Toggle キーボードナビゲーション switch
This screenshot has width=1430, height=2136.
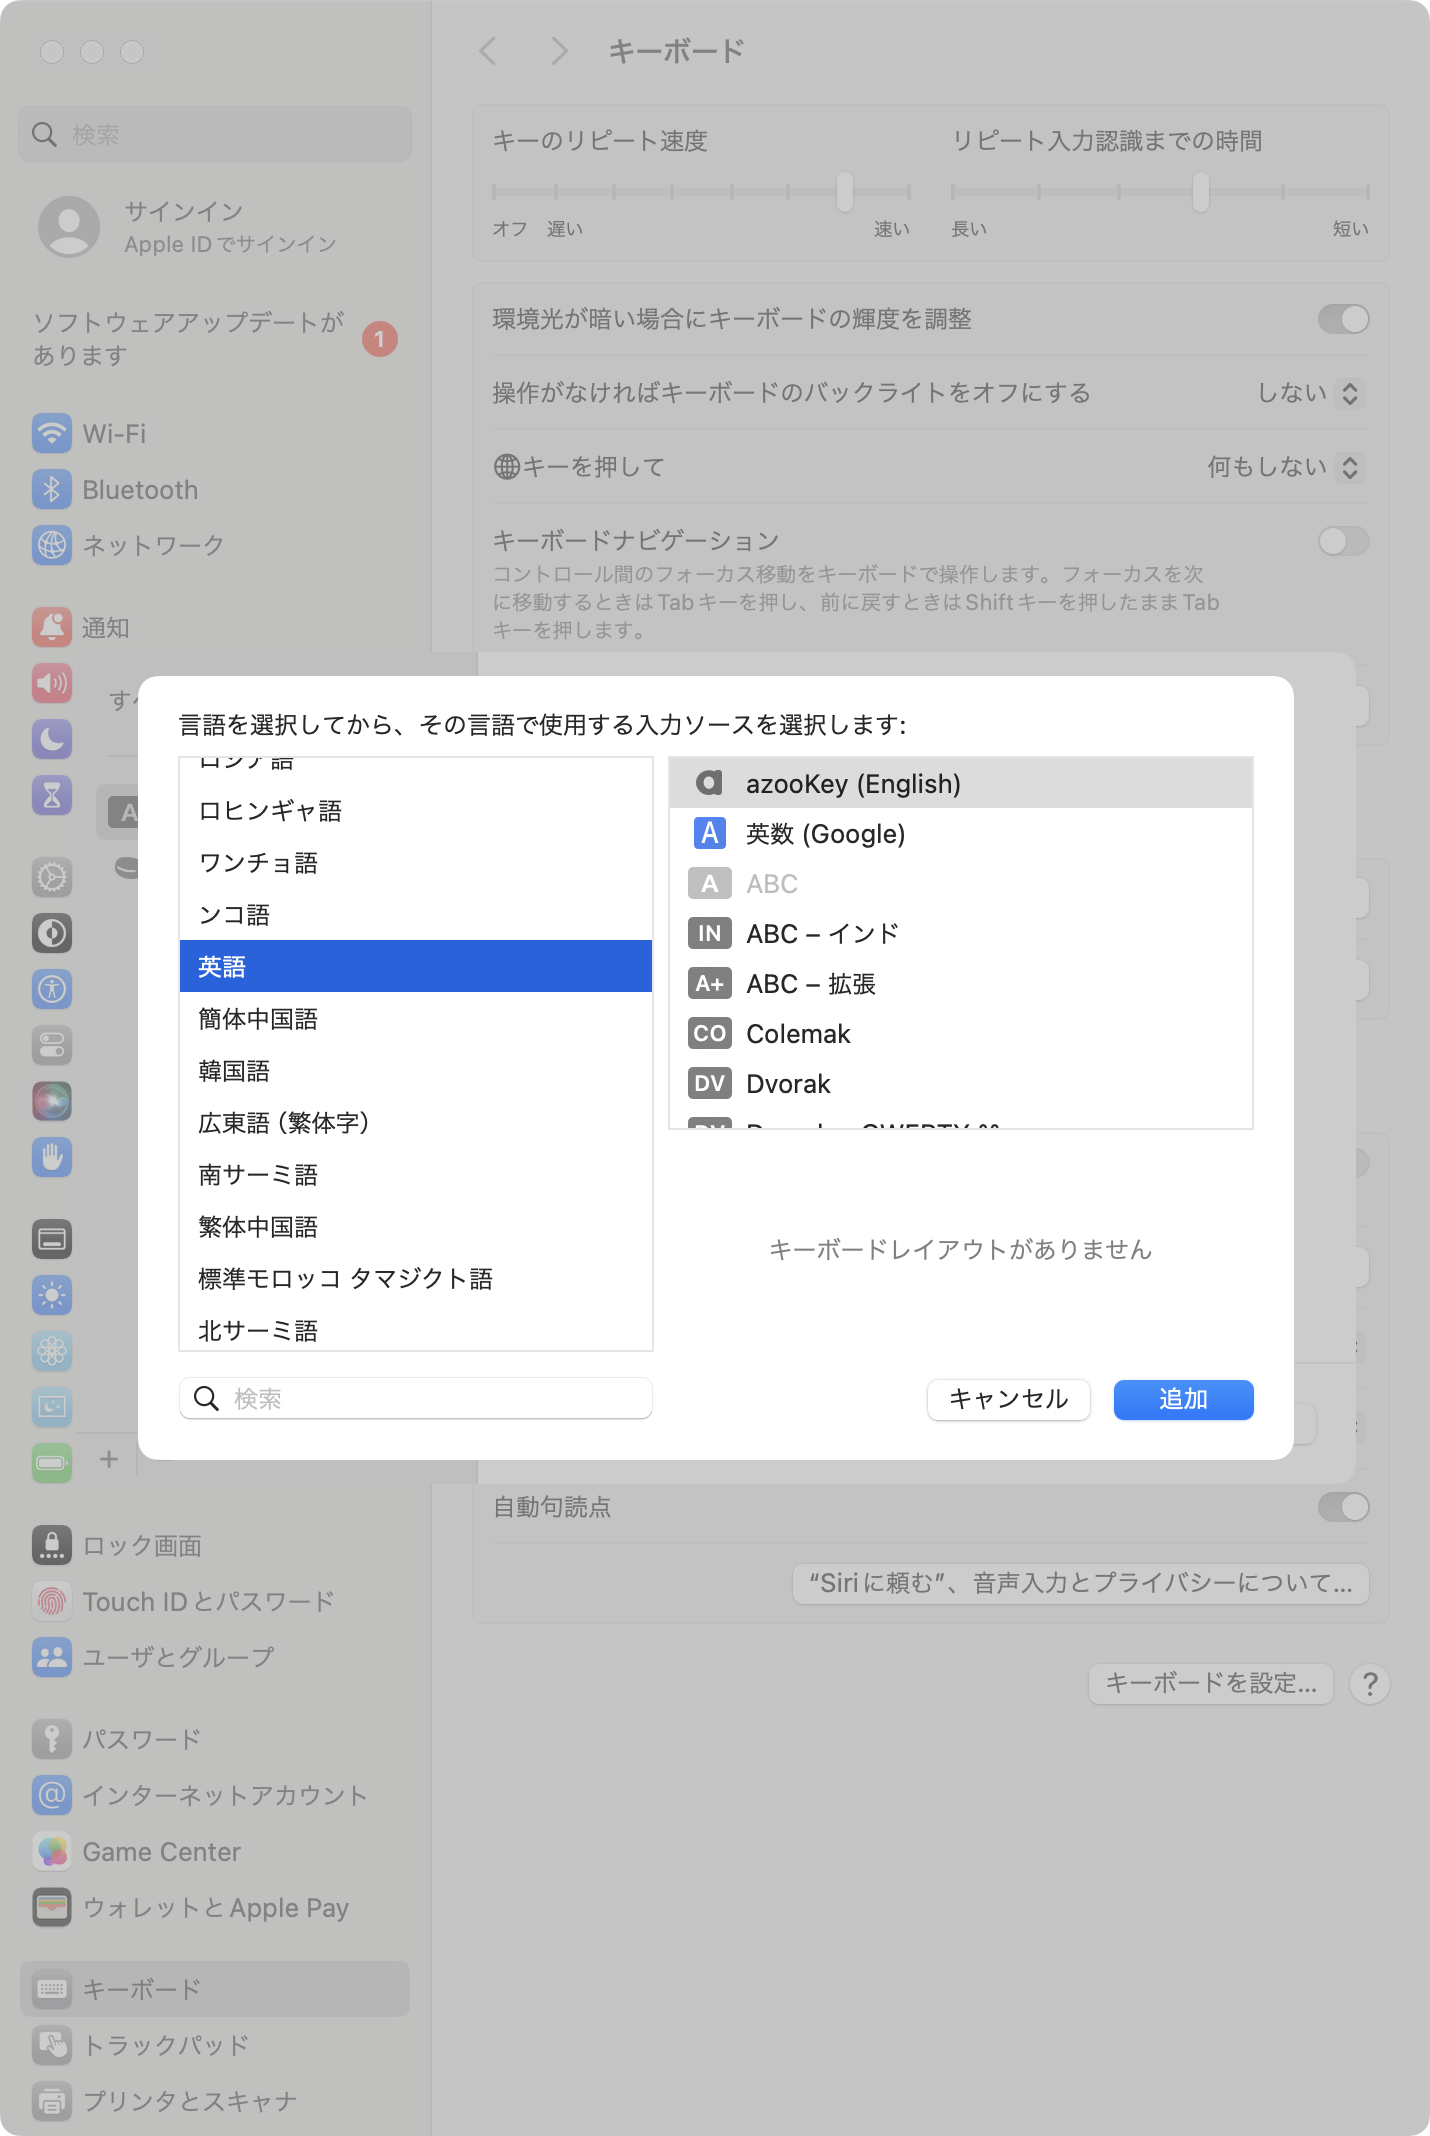[x=1343, y=541]
